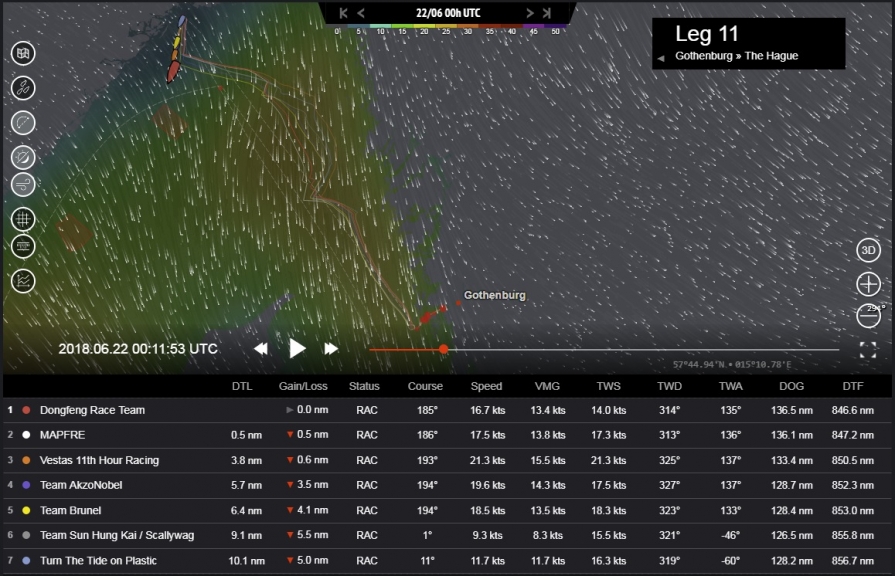Click the Leg 11 title
This screenshot has height=576, width=895.
coord(707,34)
